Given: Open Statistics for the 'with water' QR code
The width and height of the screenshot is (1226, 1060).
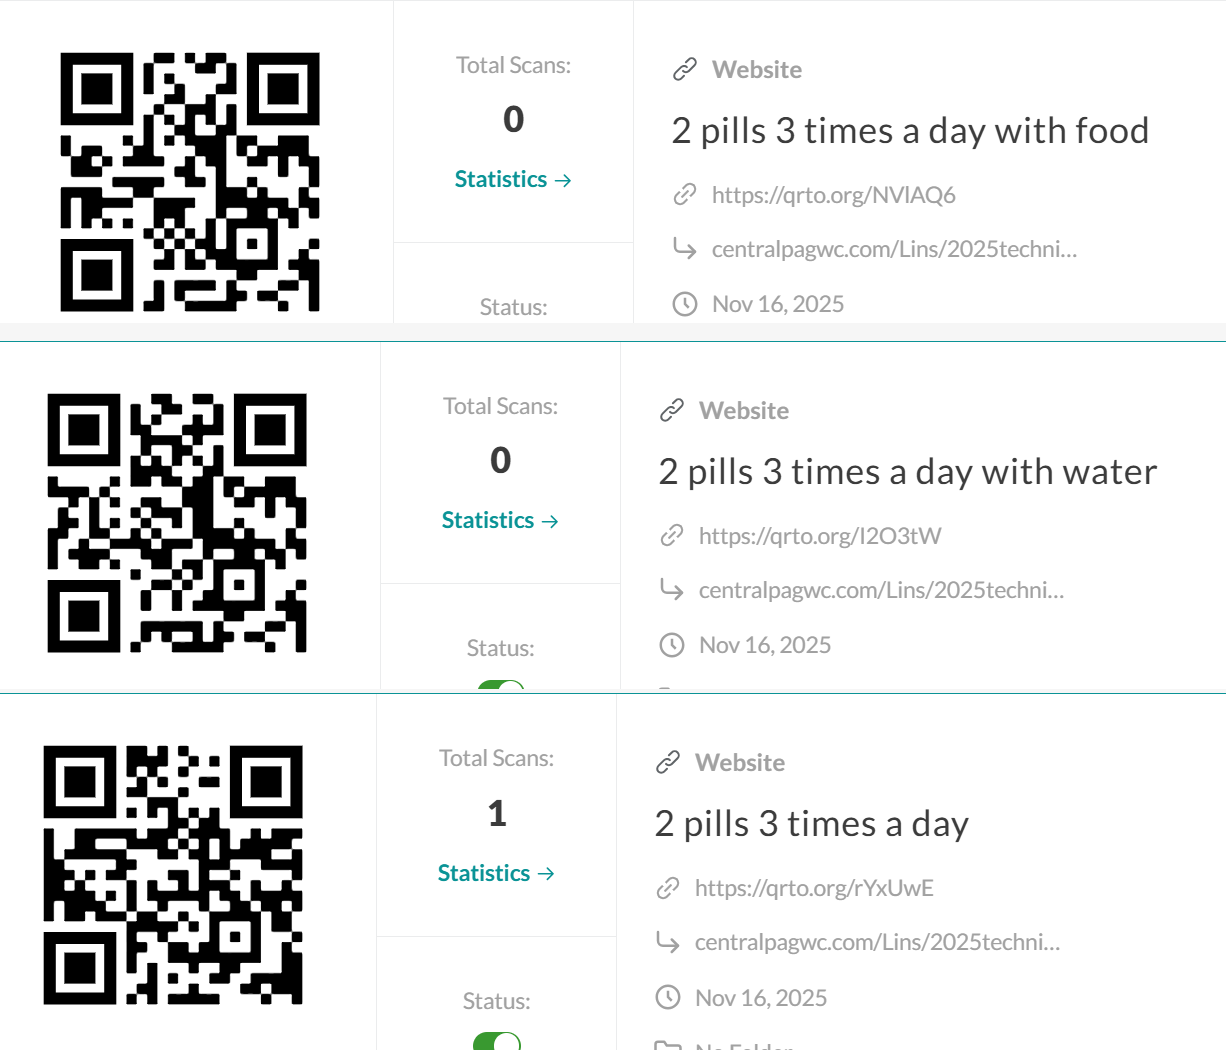Looking at the screenshot, I should [x=500, y=521].
